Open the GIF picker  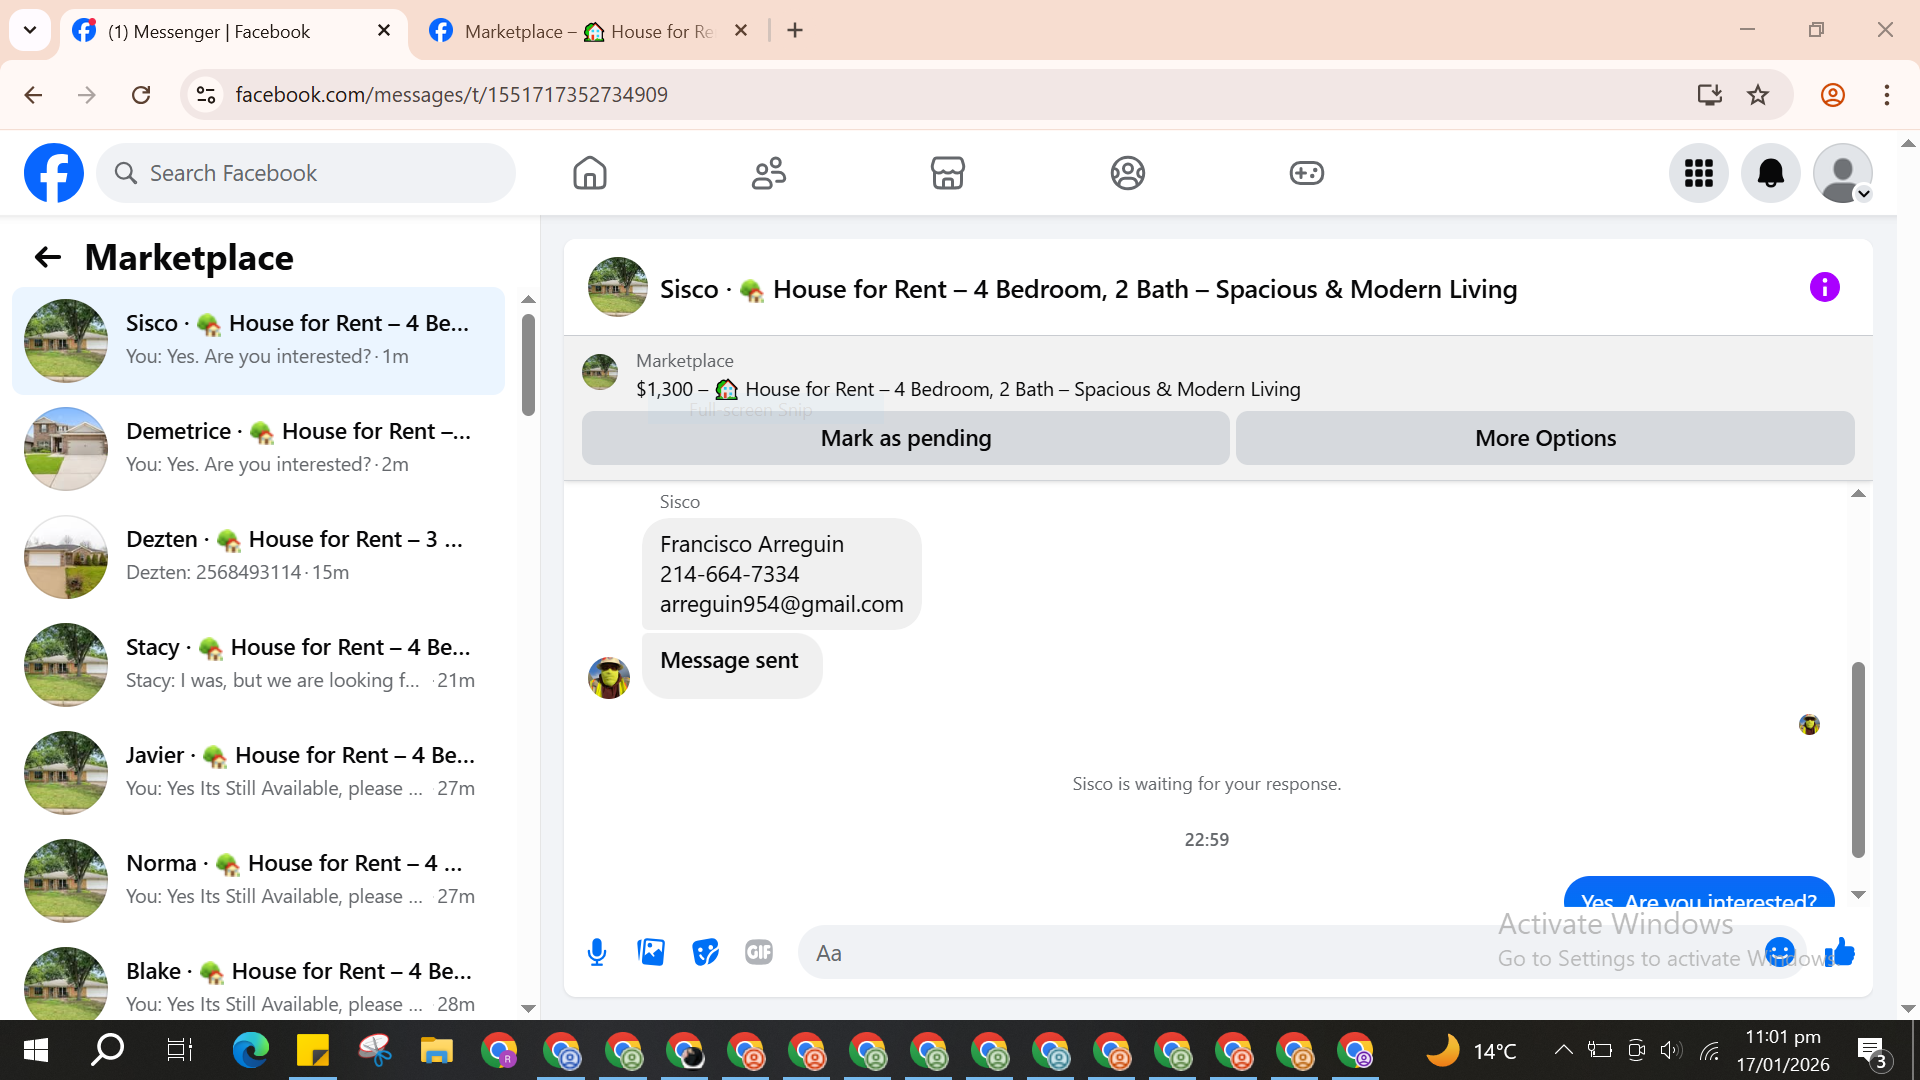(x=759, y=952)
